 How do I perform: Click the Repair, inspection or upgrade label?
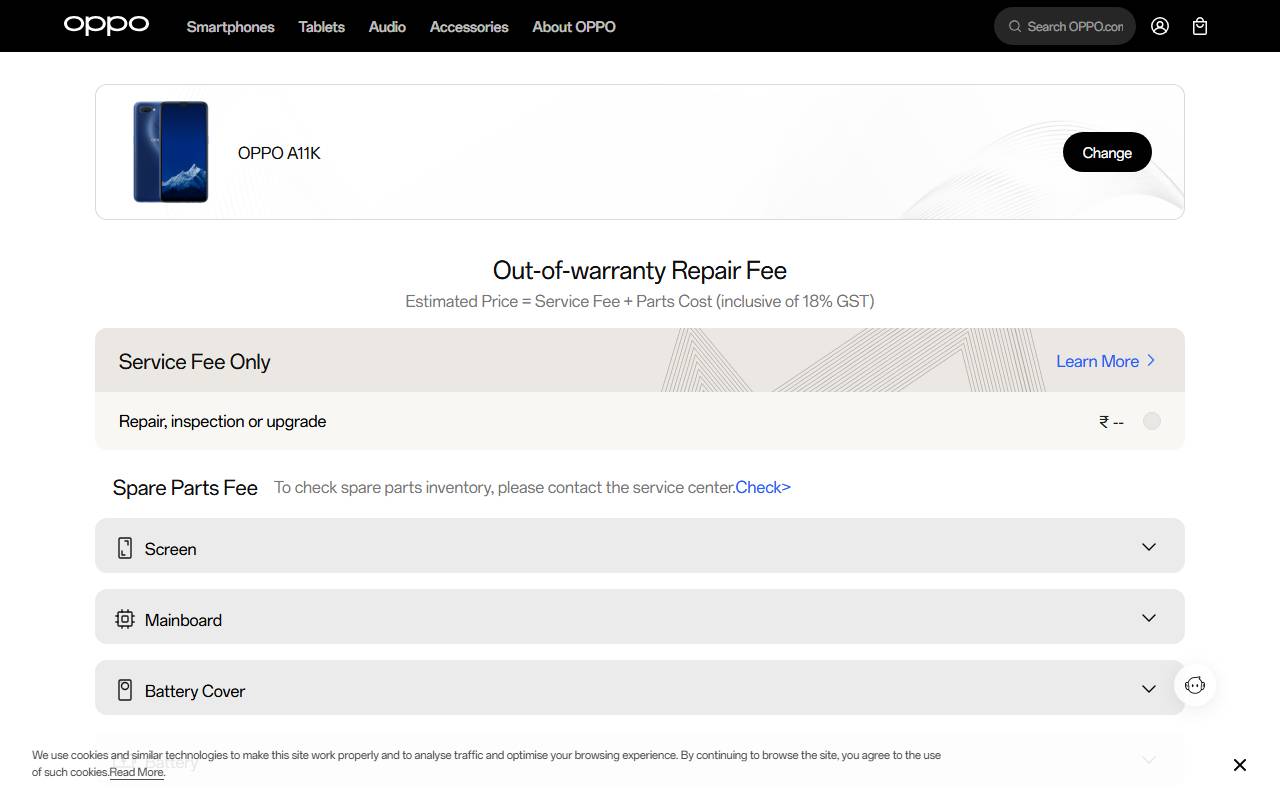coord(223,421)
